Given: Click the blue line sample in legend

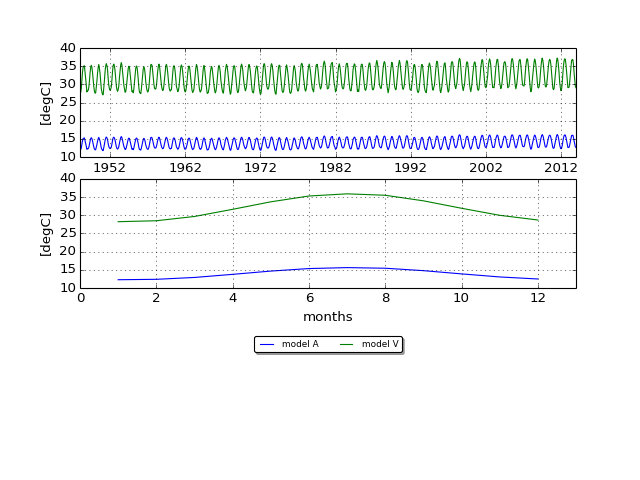Looking at the screenshot, I should point(267,344).
